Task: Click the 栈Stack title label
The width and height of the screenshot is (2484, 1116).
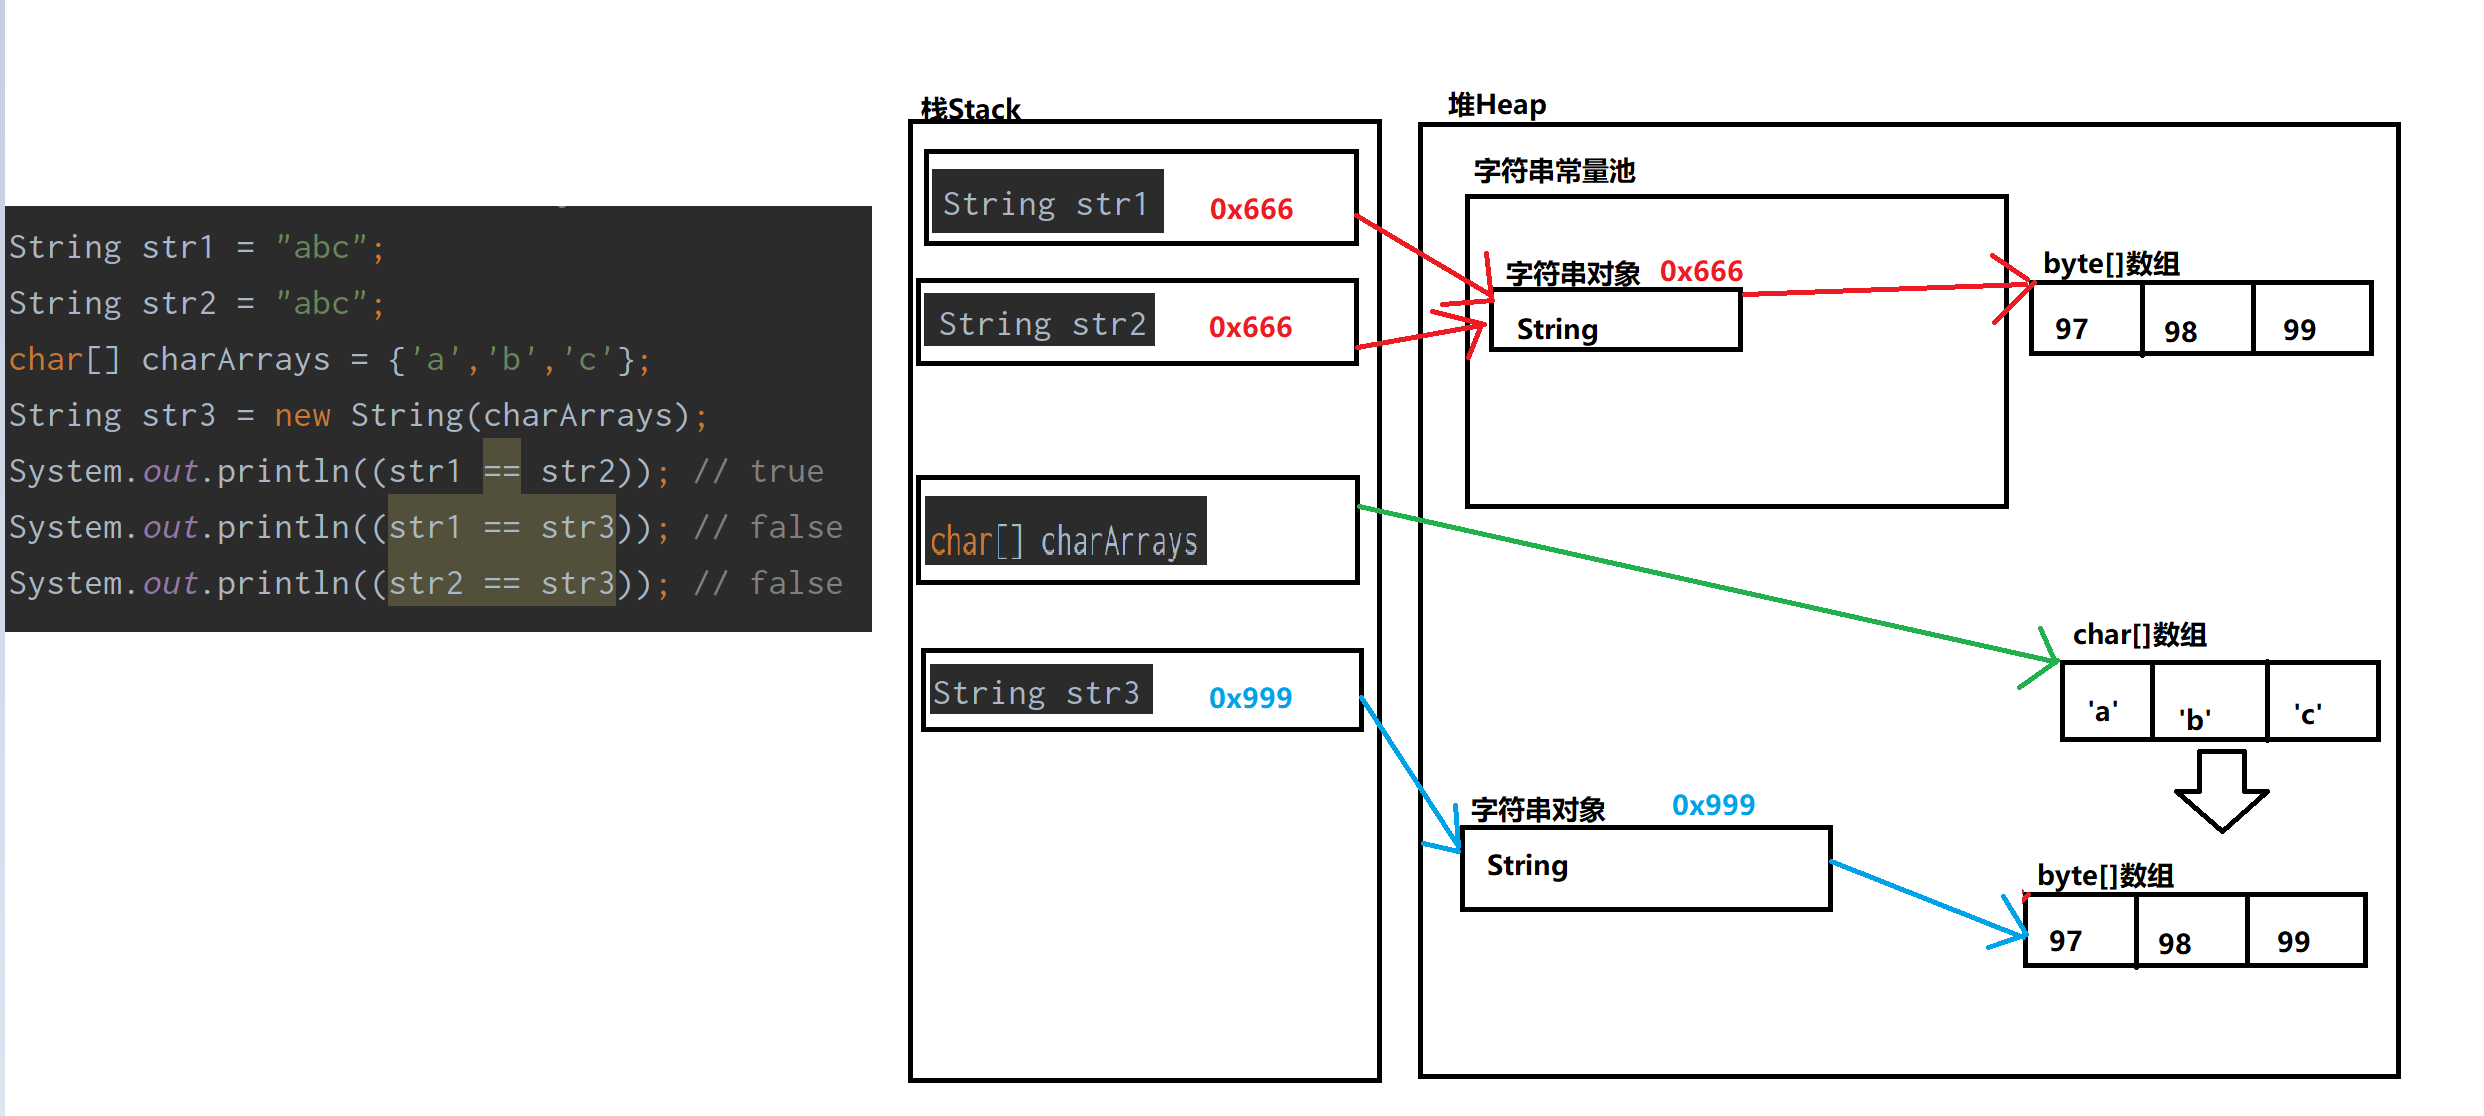Action: tap(970, 108)
